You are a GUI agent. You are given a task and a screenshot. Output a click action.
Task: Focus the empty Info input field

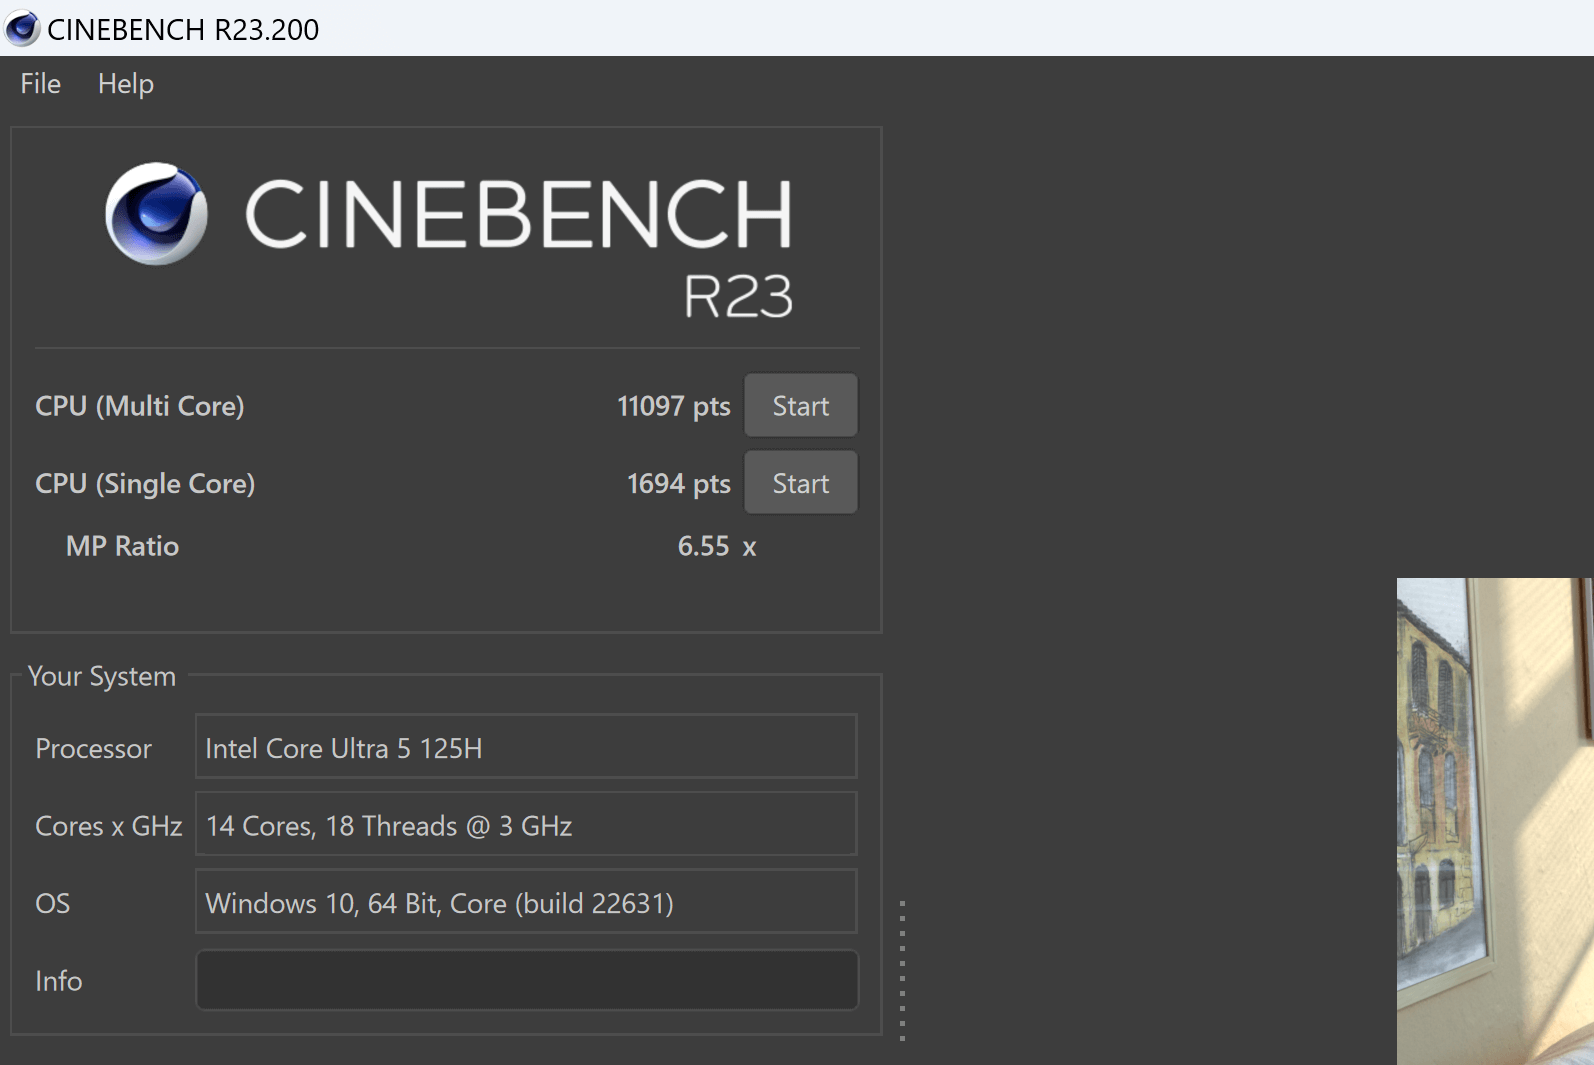(527, 980)
